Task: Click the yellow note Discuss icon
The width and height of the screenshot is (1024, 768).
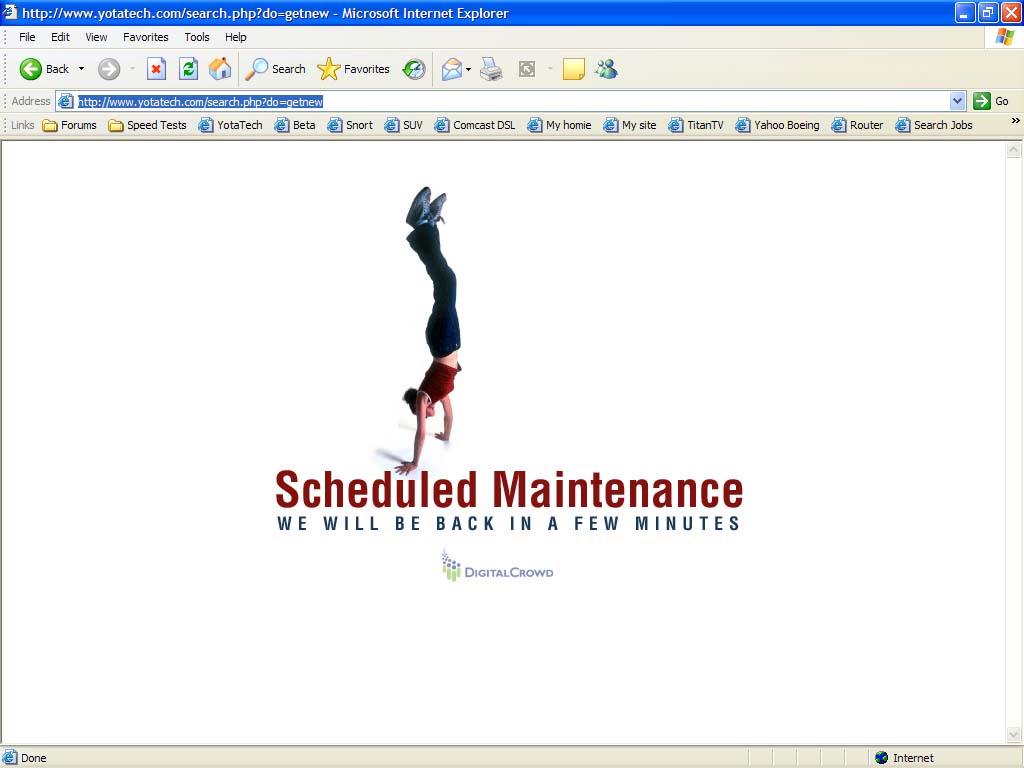Action: coord(573,69)
